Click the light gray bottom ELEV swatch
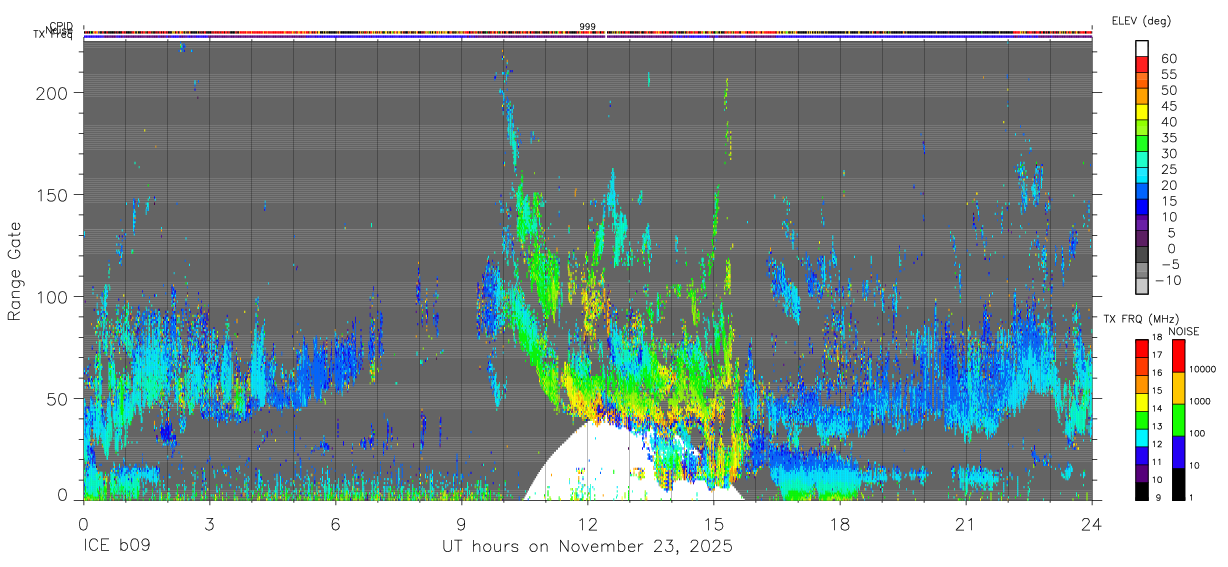The width and height of the screenshot is (1228, 567). (1141, 285)
